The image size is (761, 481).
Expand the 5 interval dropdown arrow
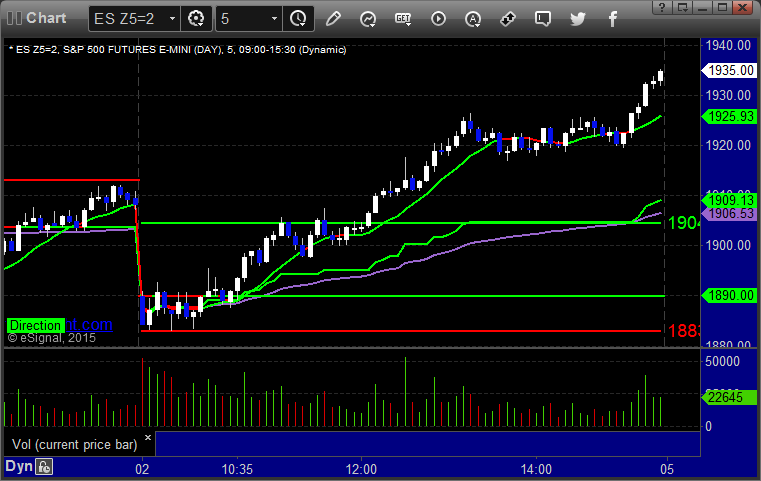coord(274,19)
